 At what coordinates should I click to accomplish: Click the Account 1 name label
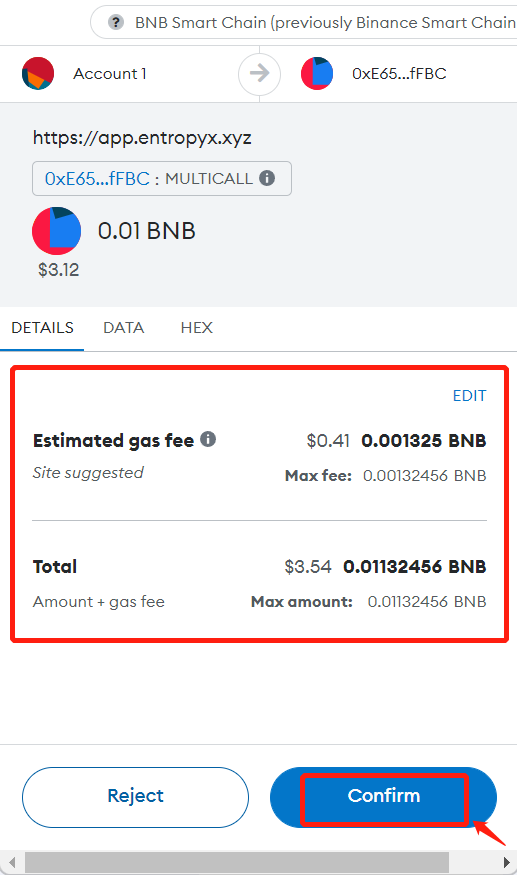[x=110, y=74]
